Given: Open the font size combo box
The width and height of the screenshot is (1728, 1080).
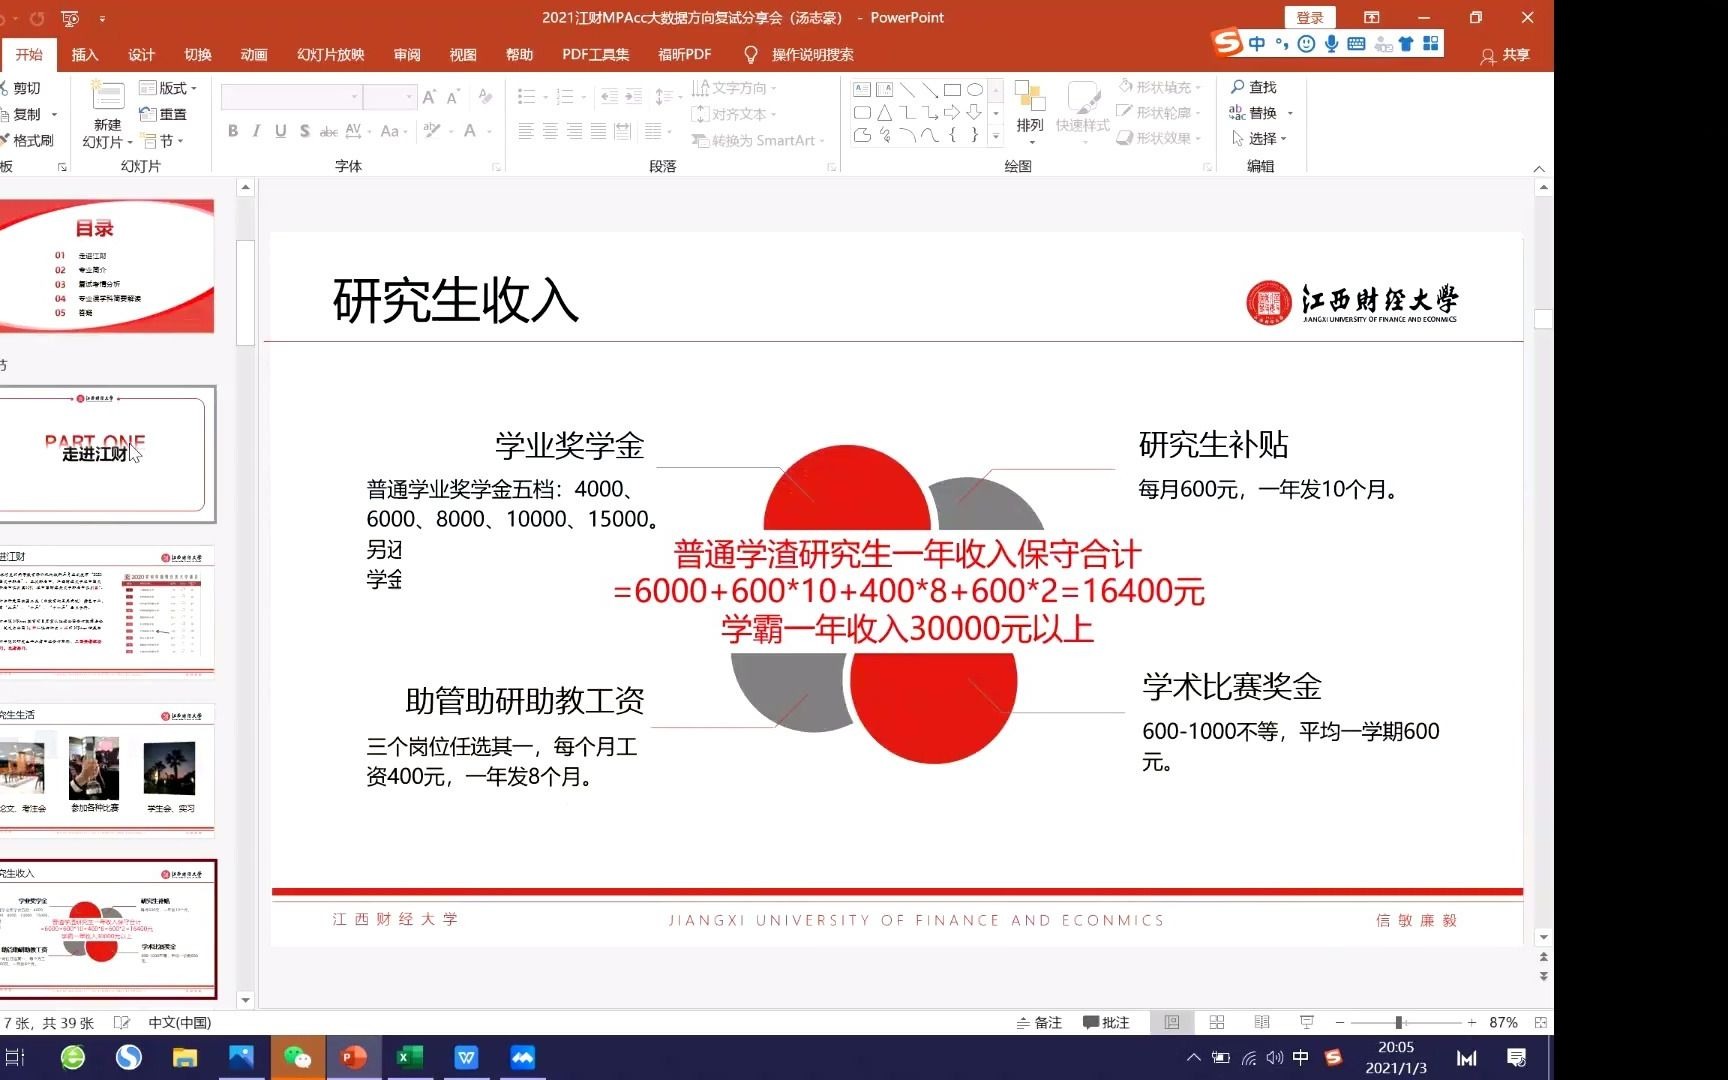Looking at the screenshot, I should (389, 97).
